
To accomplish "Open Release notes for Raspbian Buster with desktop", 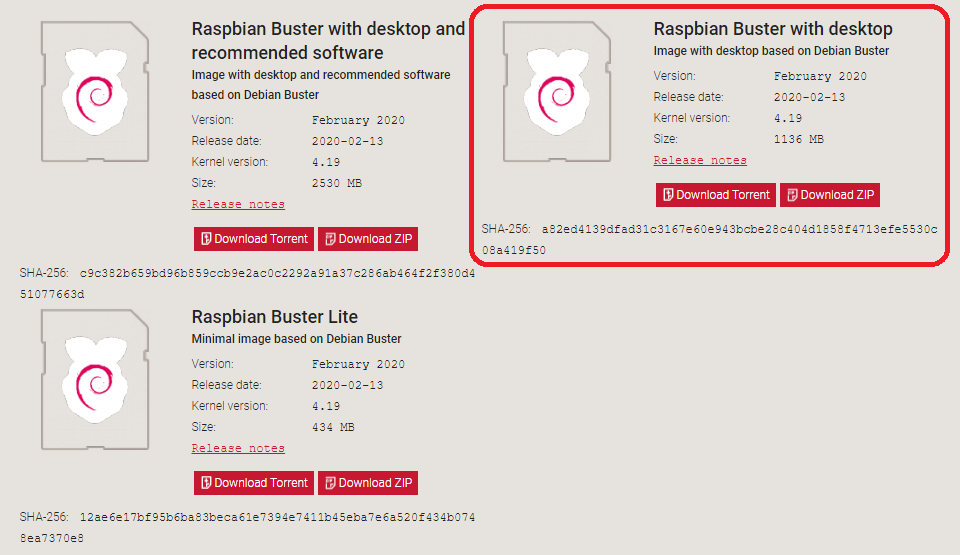I will coord(700,160).
